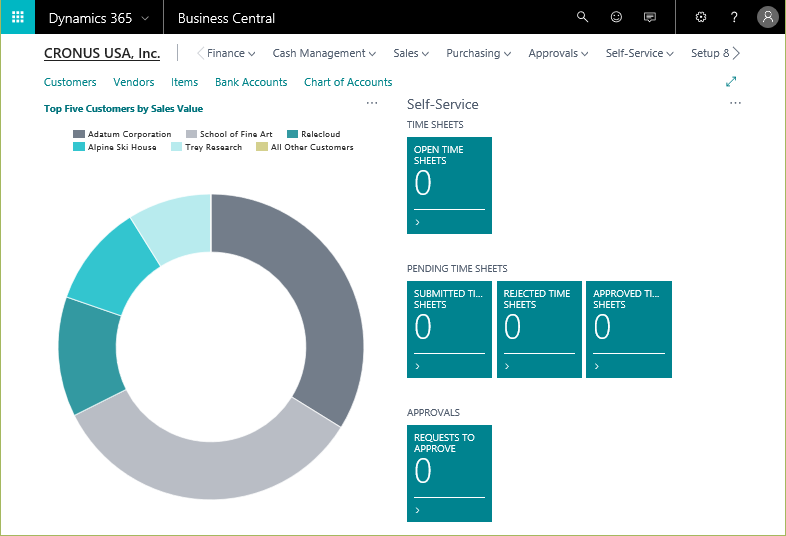Click arrow on Submitted Time Sheets tile
786x536 pixels.
(x=418, y=366)
